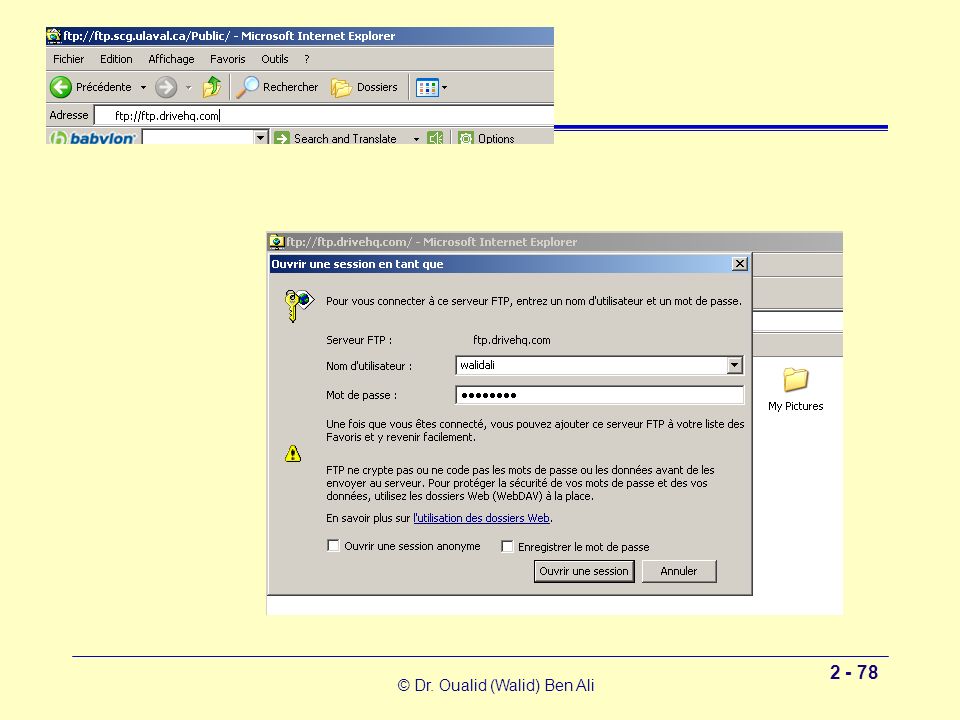Open the Outils menu

[x=275, y=59]
